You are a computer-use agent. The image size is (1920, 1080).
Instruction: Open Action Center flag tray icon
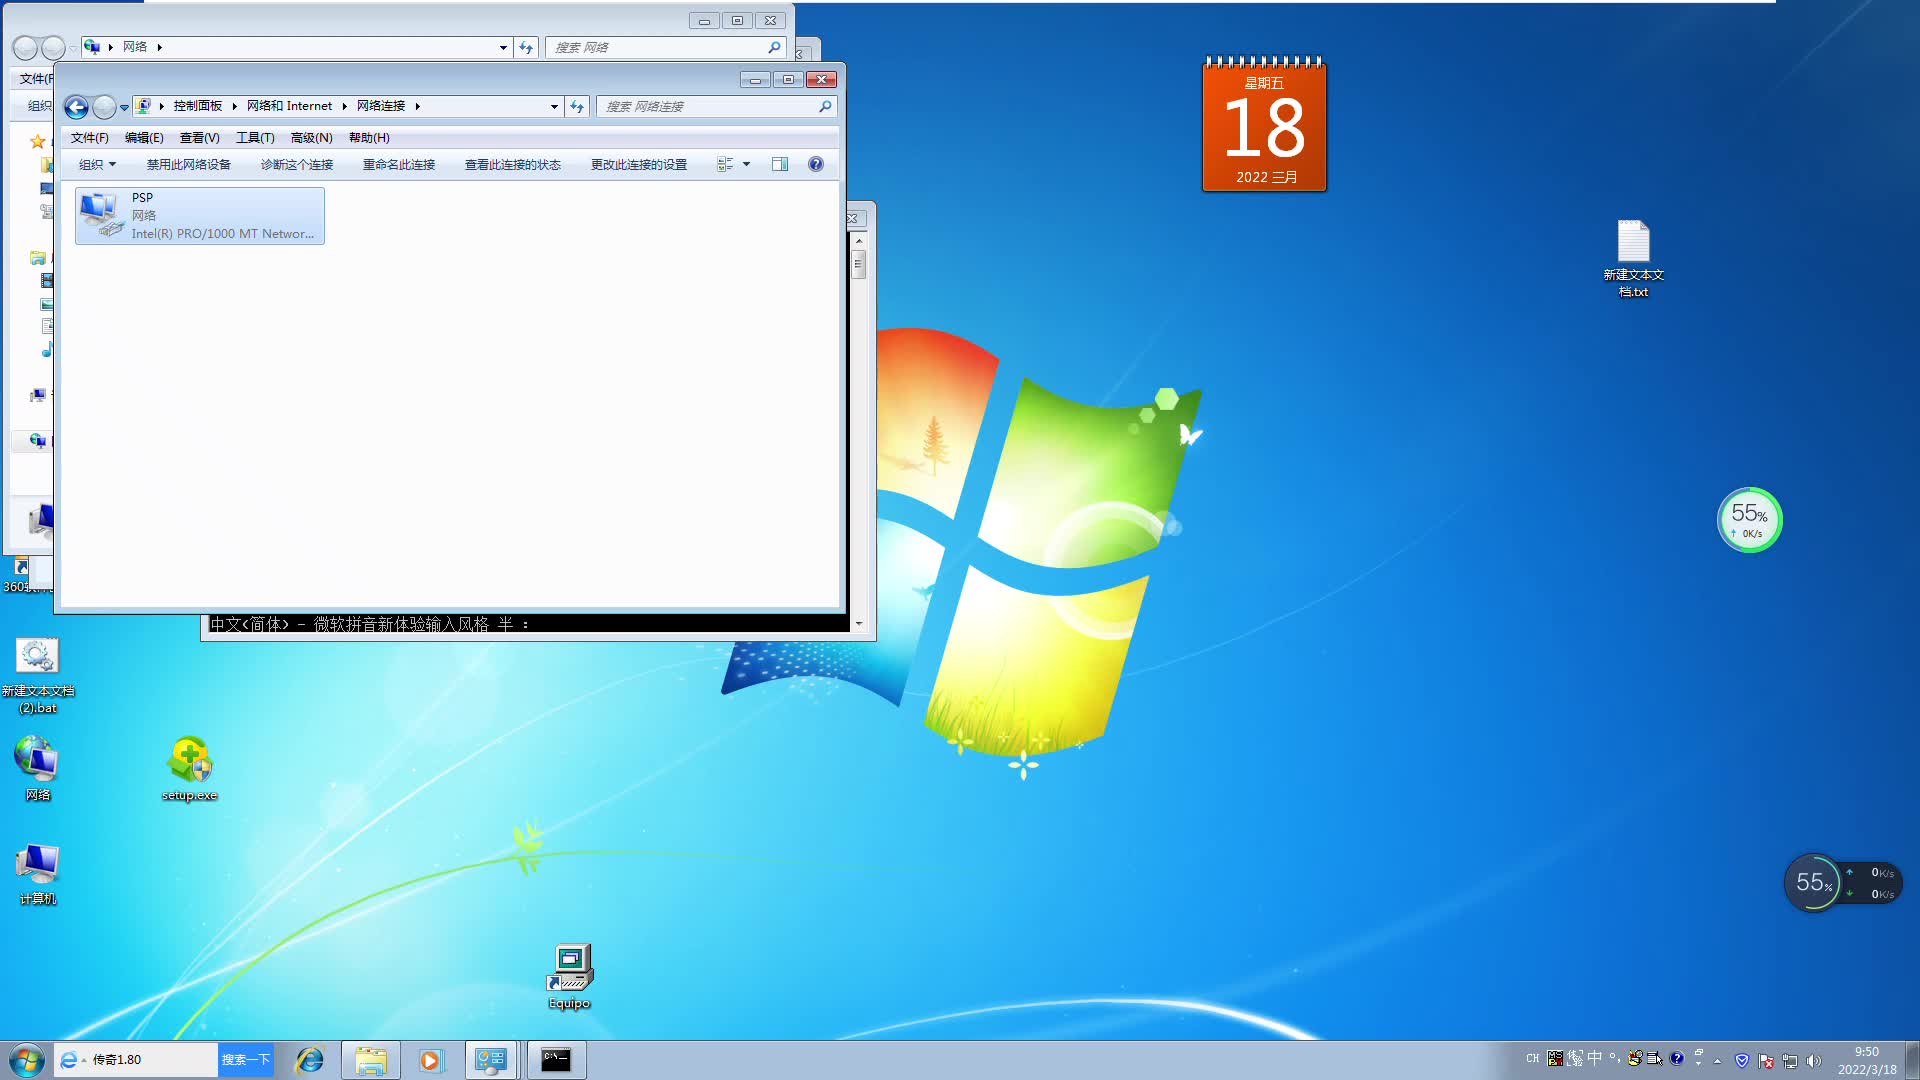[x=1766, y=1061]
